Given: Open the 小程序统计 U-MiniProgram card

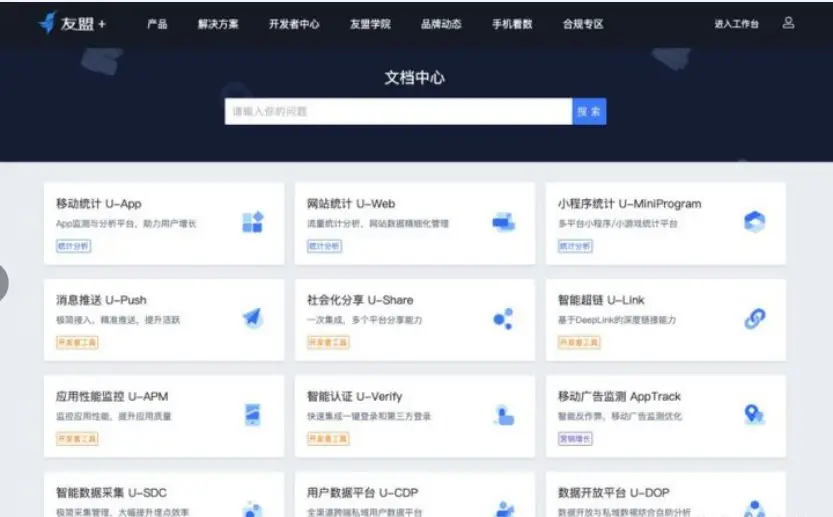Looking at the screenshot, I should click(666, 224).
